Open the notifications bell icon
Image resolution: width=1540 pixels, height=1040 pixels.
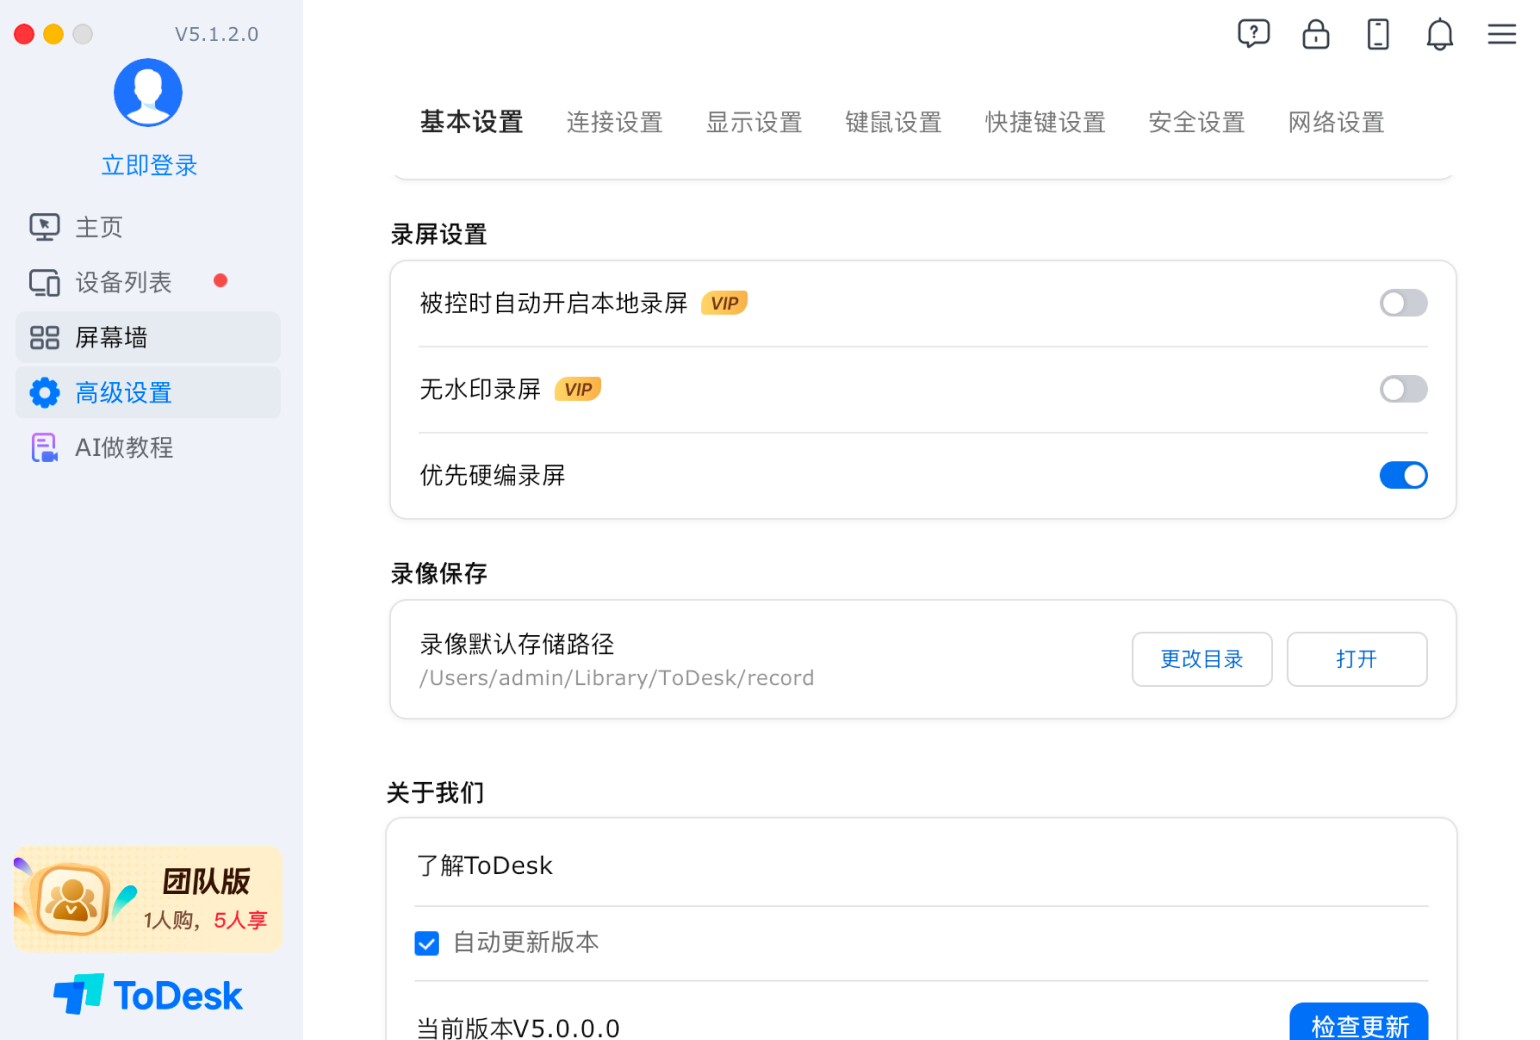pyautogui.click(x=1440, y=34)
